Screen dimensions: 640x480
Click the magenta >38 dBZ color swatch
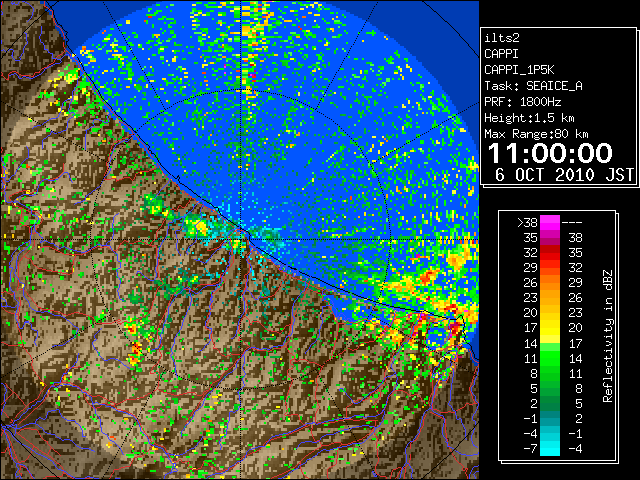(x=550, y=222)
